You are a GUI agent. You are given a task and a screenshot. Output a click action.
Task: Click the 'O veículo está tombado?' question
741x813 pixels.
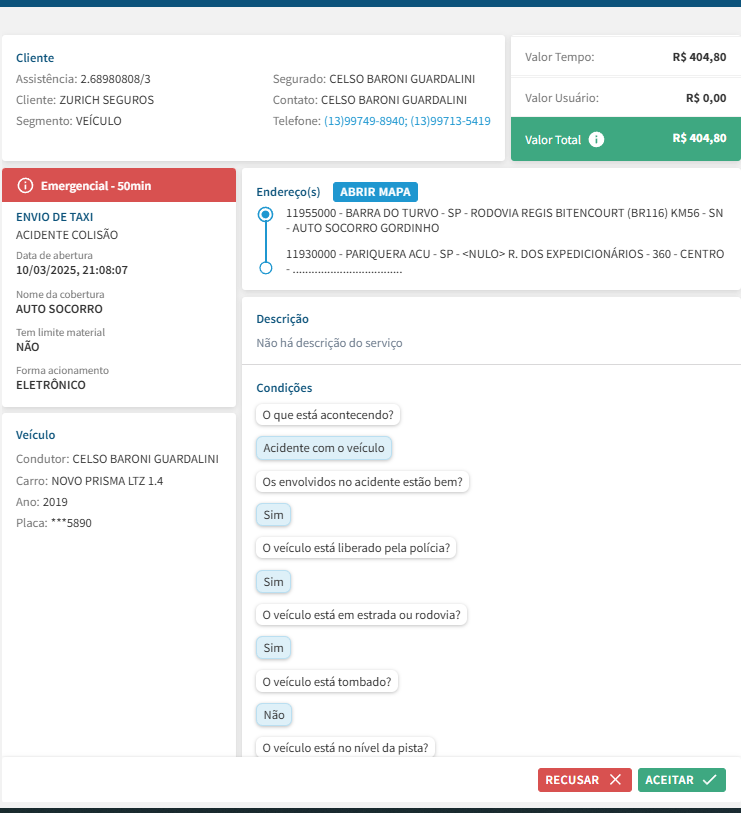point(327,682)
